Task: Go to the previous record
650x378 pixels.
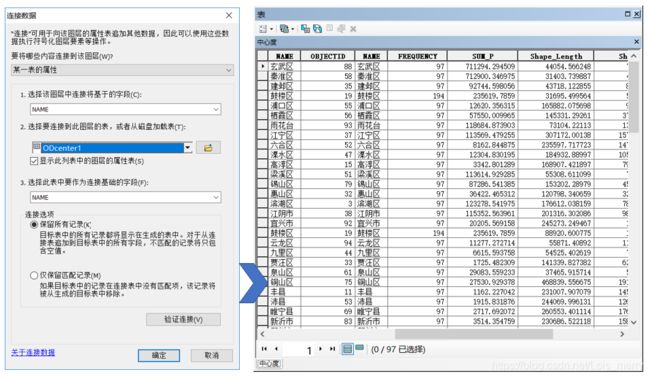Action: click(x=276, y=349)
